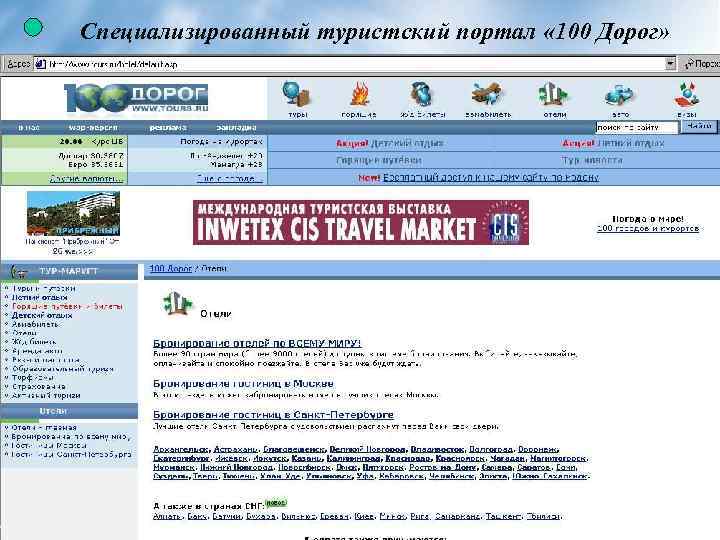The height and width of the screenshot is (540, 720).
Task: Open Образовательный туризм in sidebar
Action: click(x=62, y=369)
